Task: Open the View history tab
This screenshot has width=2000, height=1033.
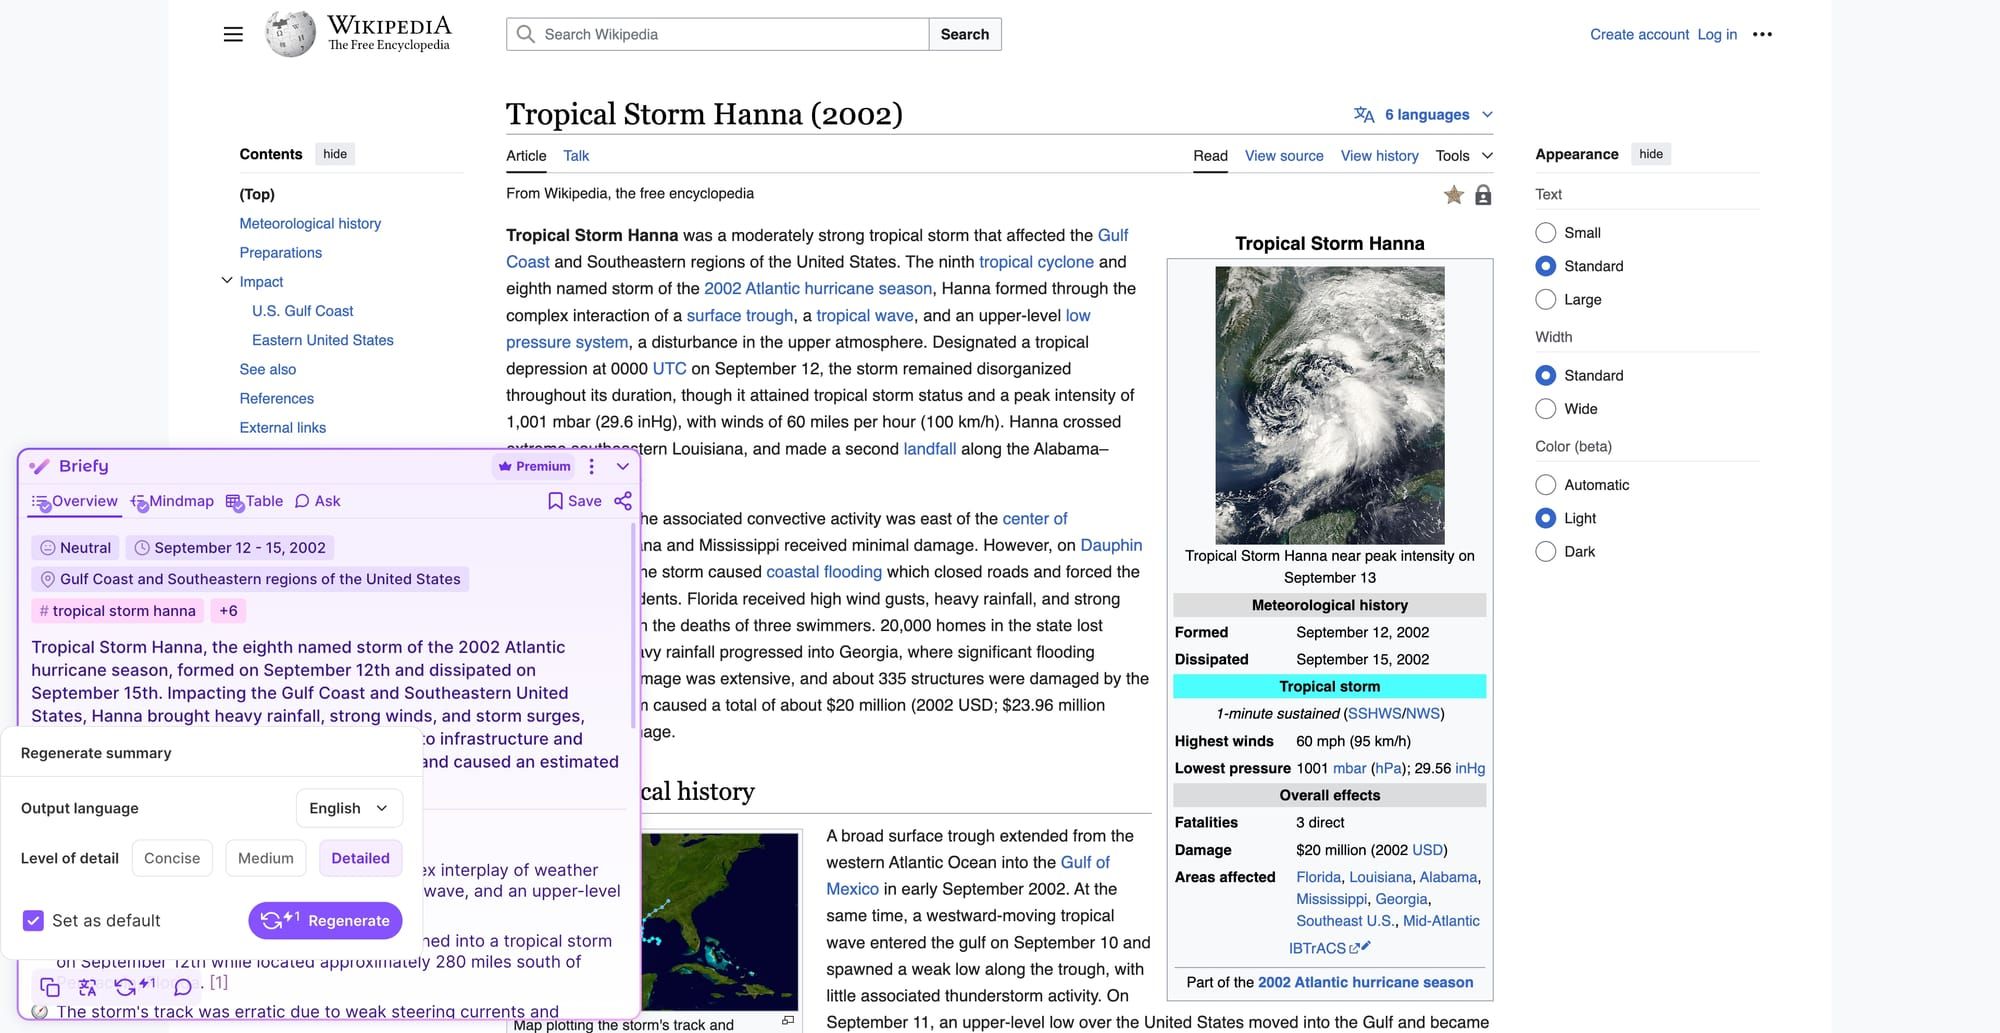Action: tap(1379, 156)
